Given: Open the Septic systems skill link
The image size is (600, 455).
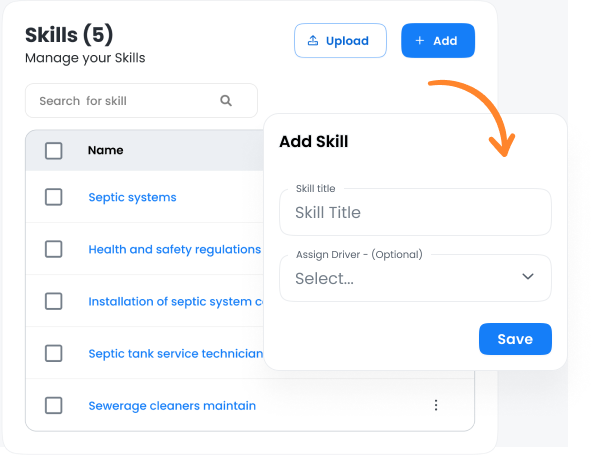Looking at the screenshot, I should coord(132,198).
